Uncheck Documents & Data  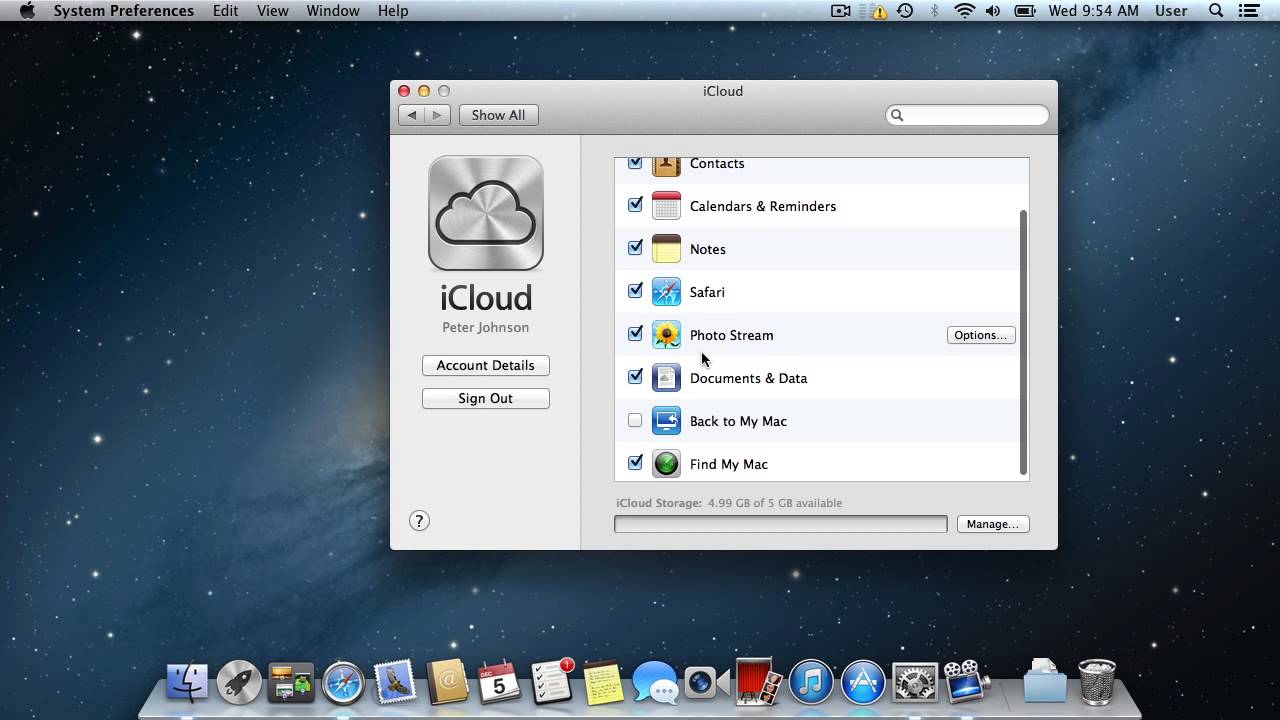[635, 377]
